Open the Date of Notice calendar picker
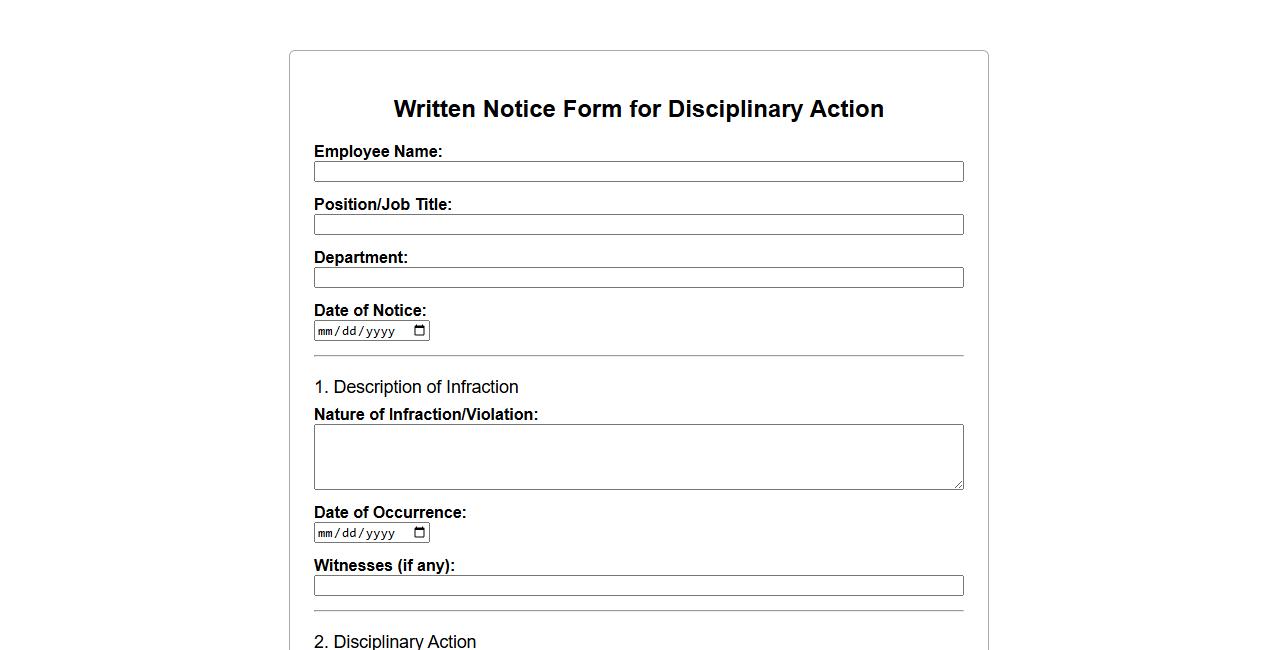This screenshot has height=650, width=1278. point(419,330)
